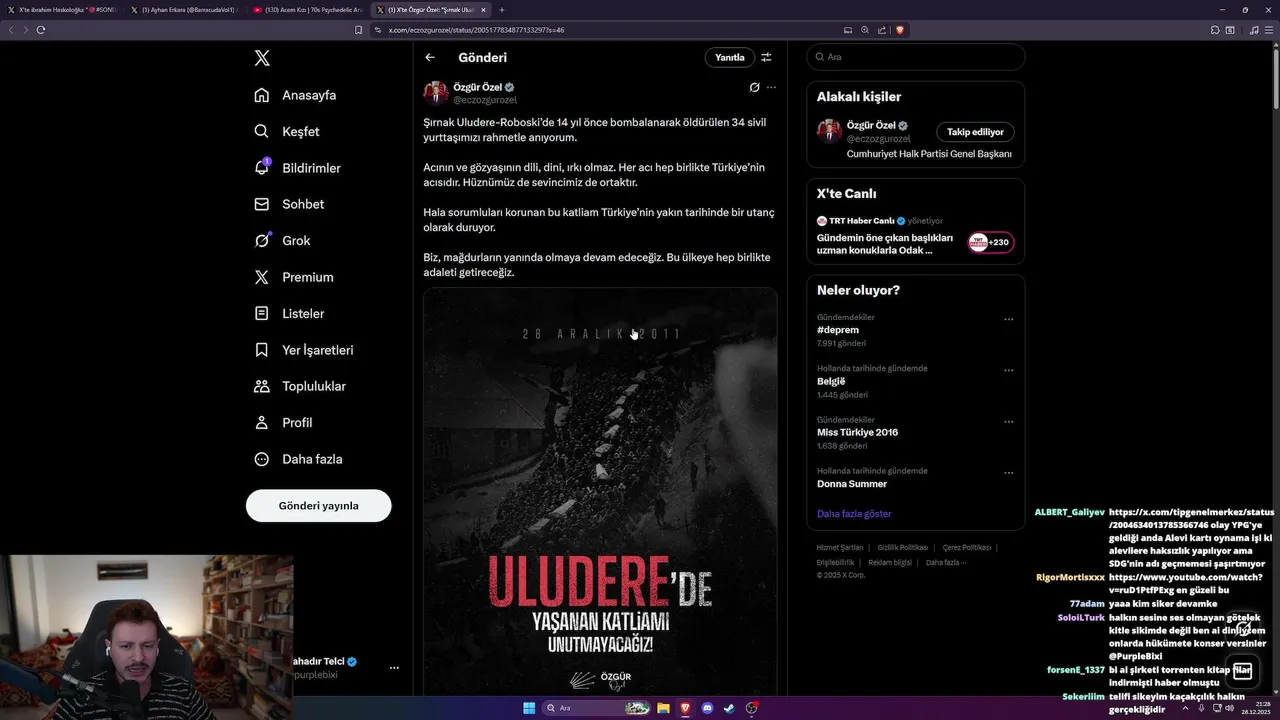Click Gönderi yayınla button
The image size is (1280, 720).
click(x=318, y=505)
